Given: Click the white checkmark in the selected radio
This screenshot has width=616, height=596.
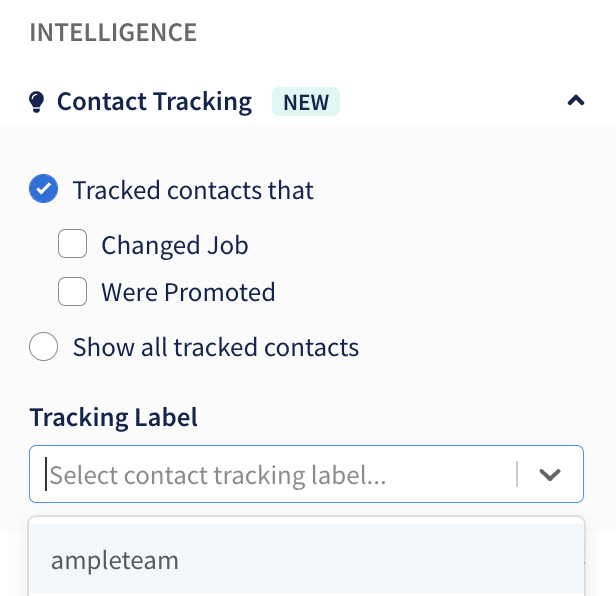Looking at the screenshot, I should [x=44, y=189].
